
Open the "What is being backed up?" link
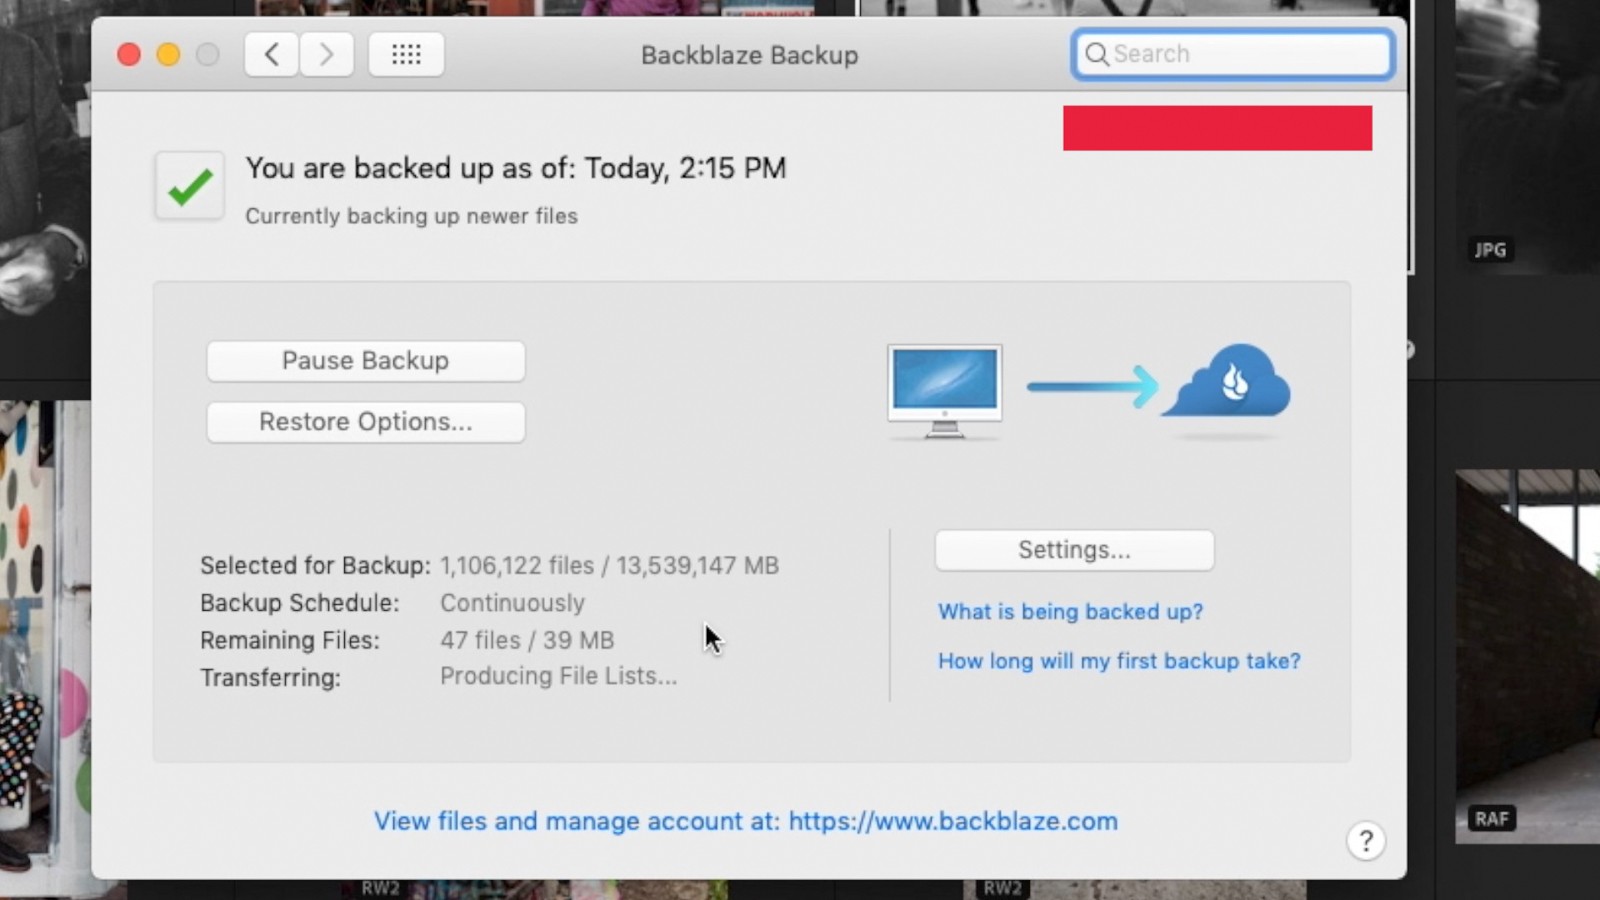click(x=1070, y=611)
